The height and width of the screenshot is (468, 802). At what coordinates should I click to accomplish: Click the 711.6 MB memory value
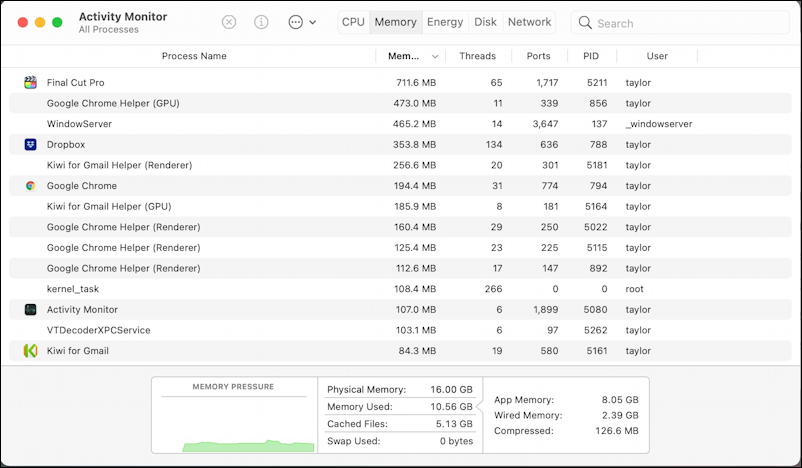[x=416, y=82]
